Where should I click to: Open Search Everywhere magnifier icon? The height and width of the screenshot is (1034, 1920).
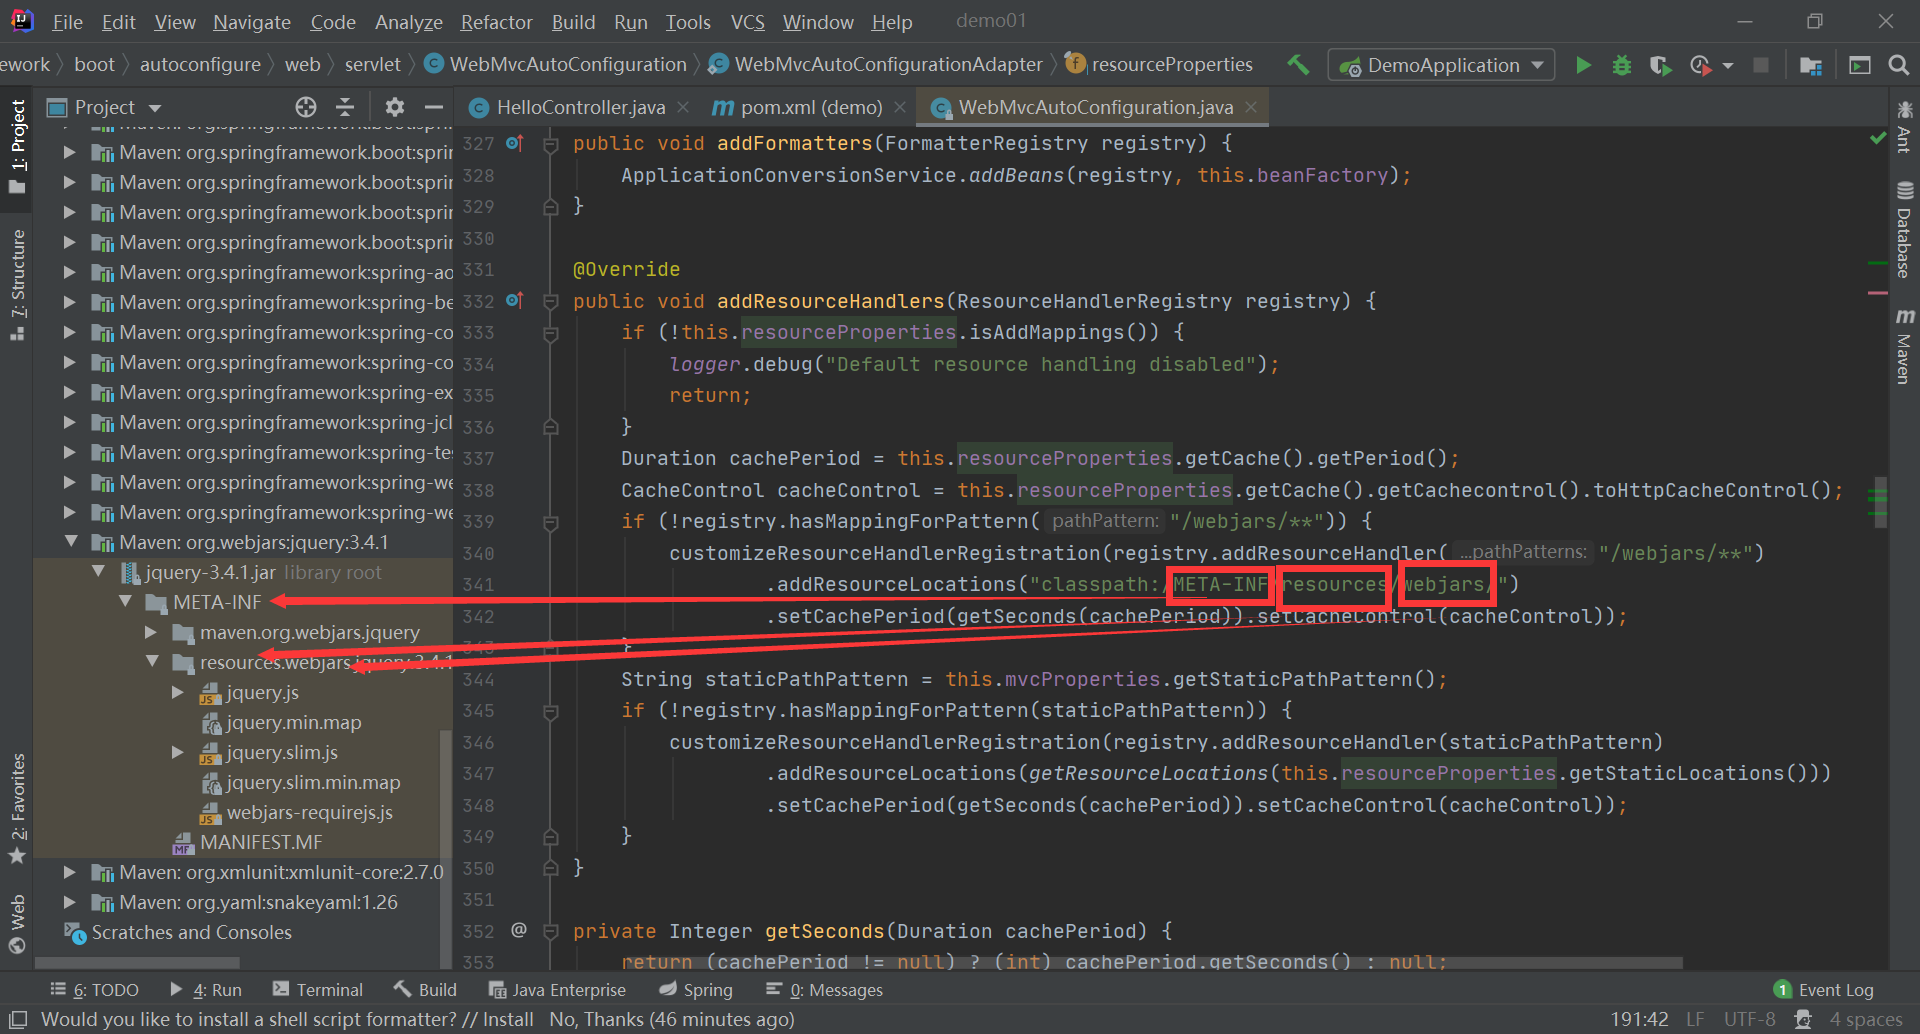tap(1898, 65)
